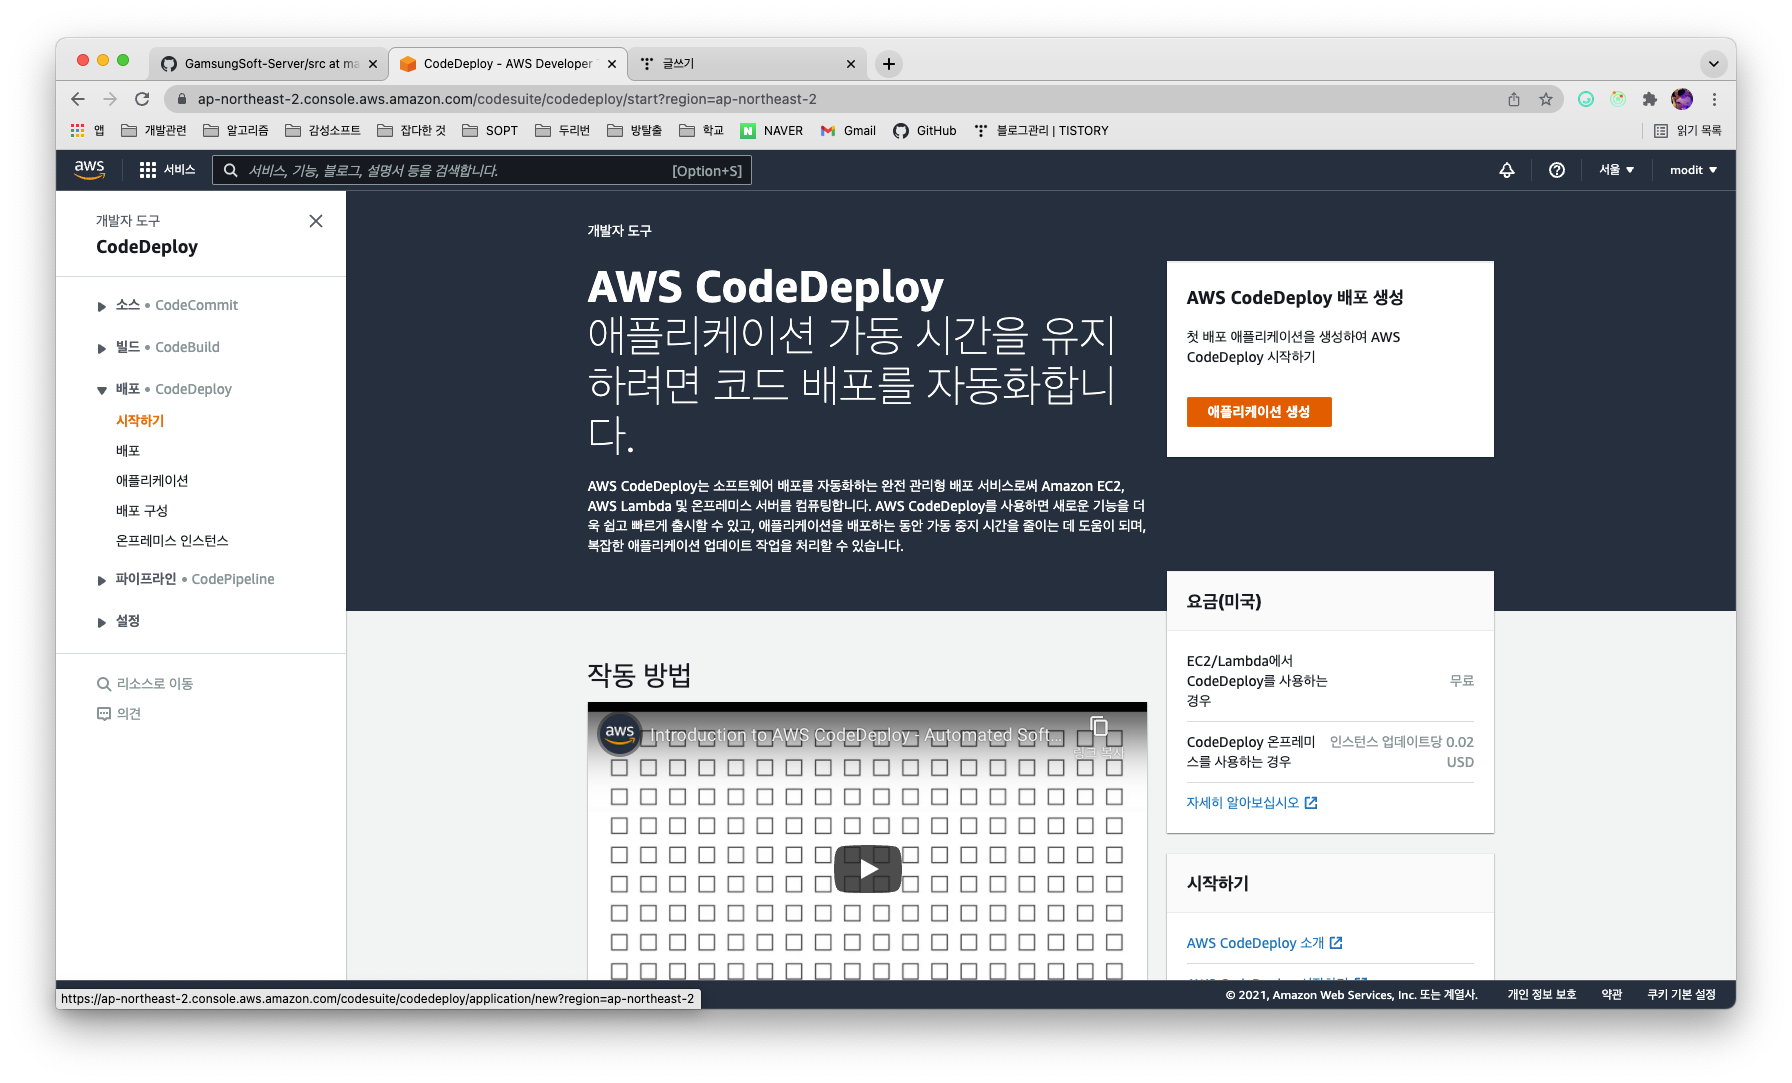Reload the page with refresh icon
Viewport: 1792px width, 1083px height.
pyautogui.click(x=142, y=99)
